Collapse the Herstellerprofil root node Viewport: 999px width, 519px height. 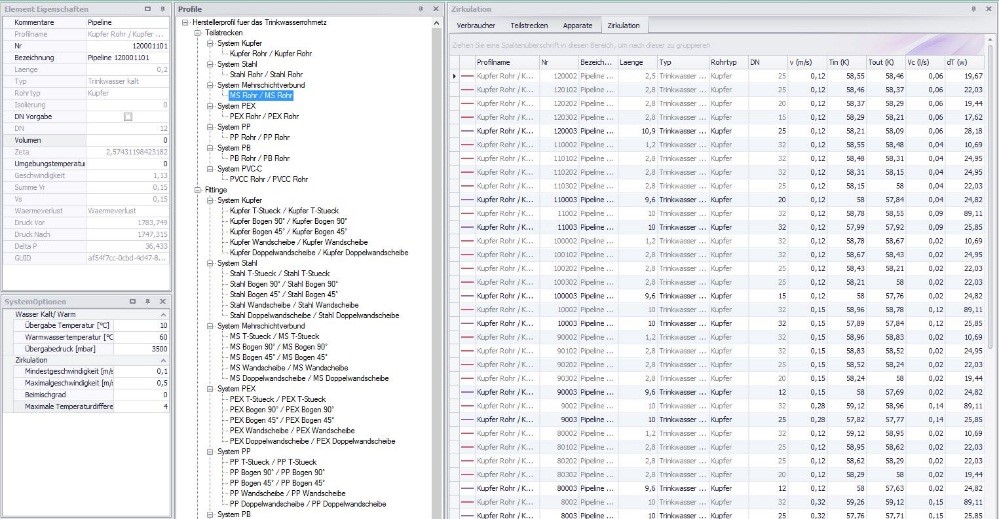click(185, 22)
